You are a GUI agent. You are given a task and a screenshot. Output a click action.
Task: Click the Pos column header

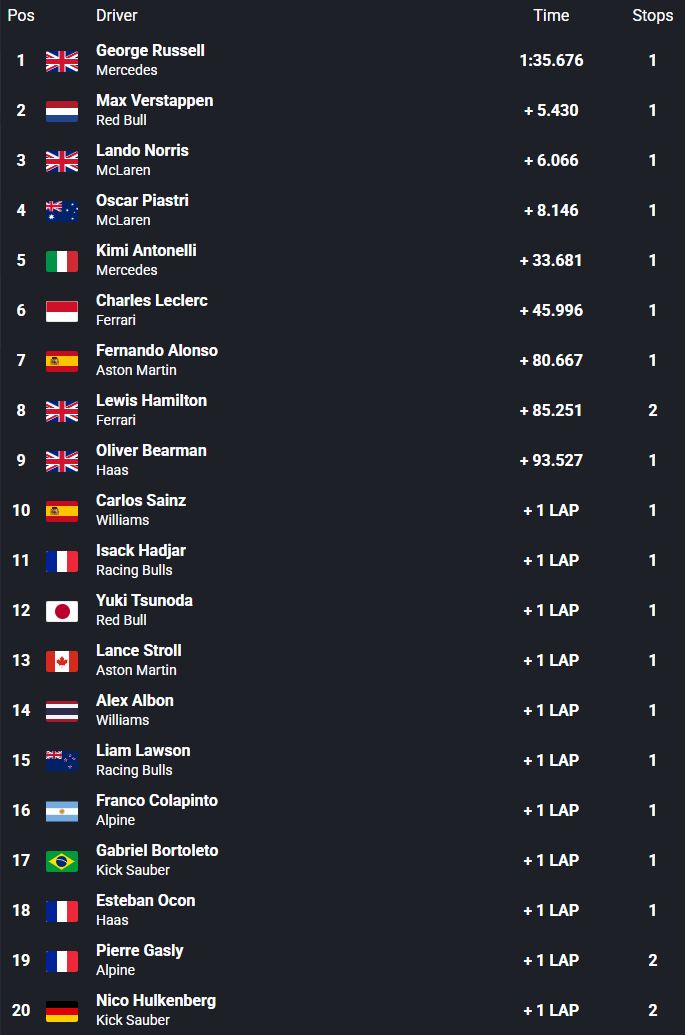[x=21, y=15]
